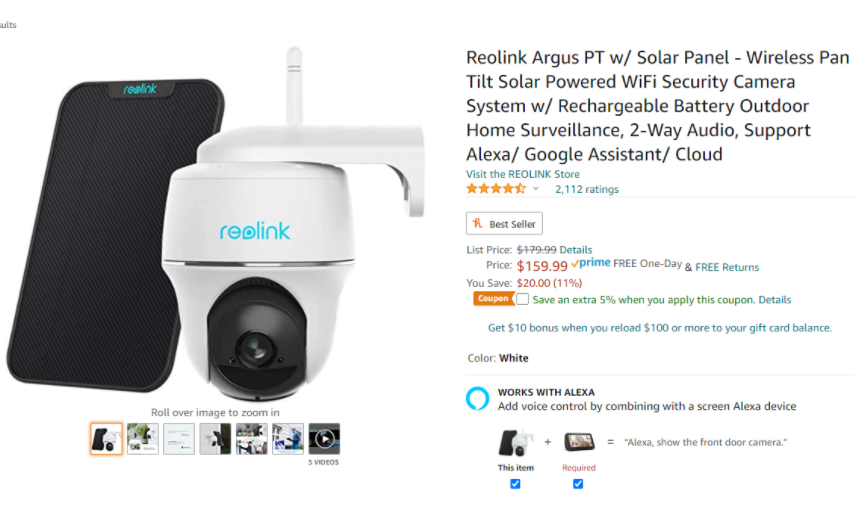Image resolution: width=862 pixels, height=509 pixels.
Task: Play the product videos thumbnail
Action: [x=324, y=439]
